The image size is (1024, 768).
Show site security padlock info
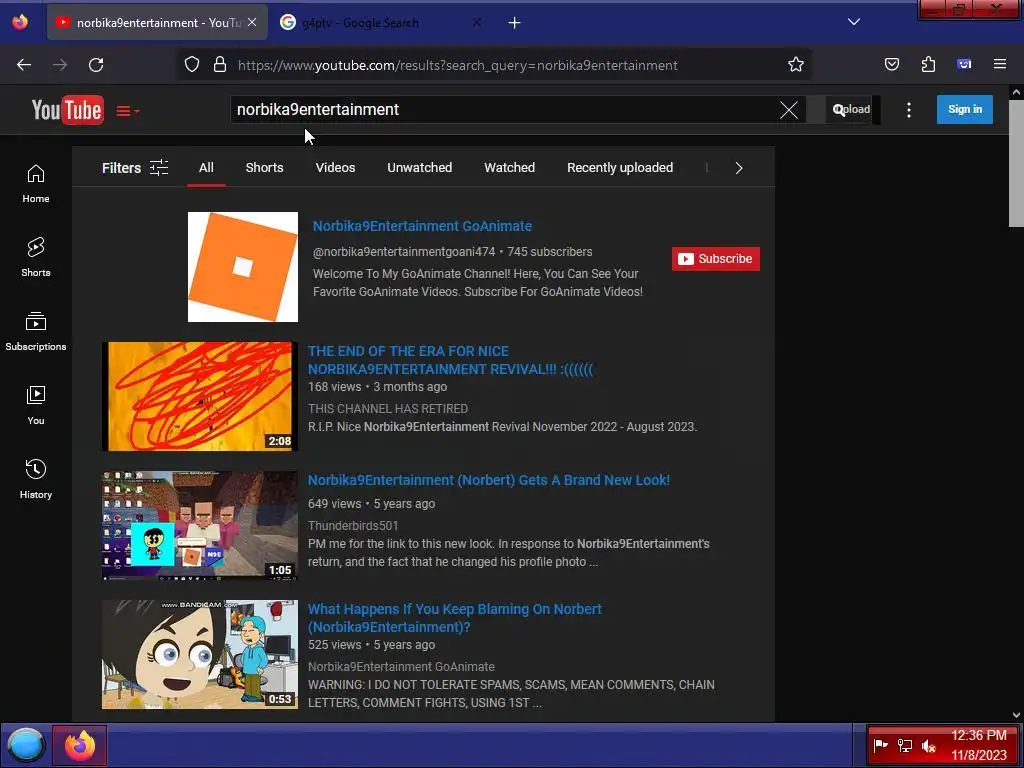pos(220,65)
